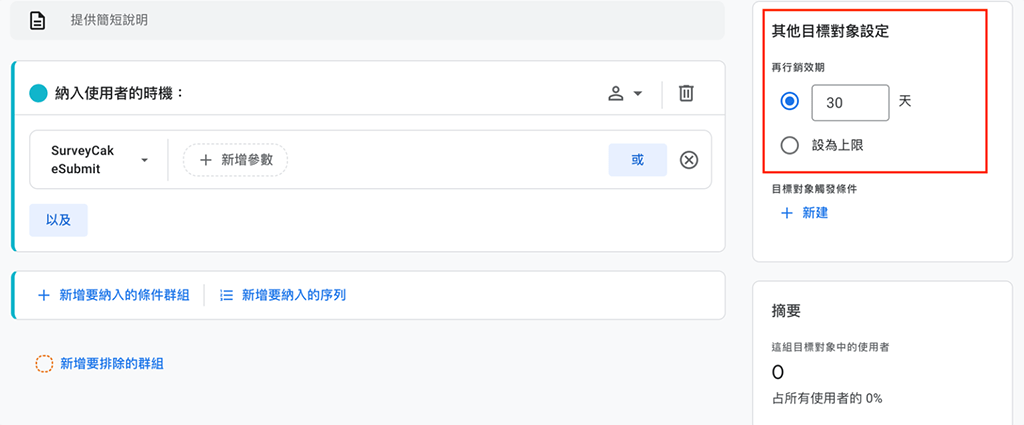Click the 占所有使用者的 0% text
Image resolution: width=1024 pixels, height=425 pixels.
827,398
